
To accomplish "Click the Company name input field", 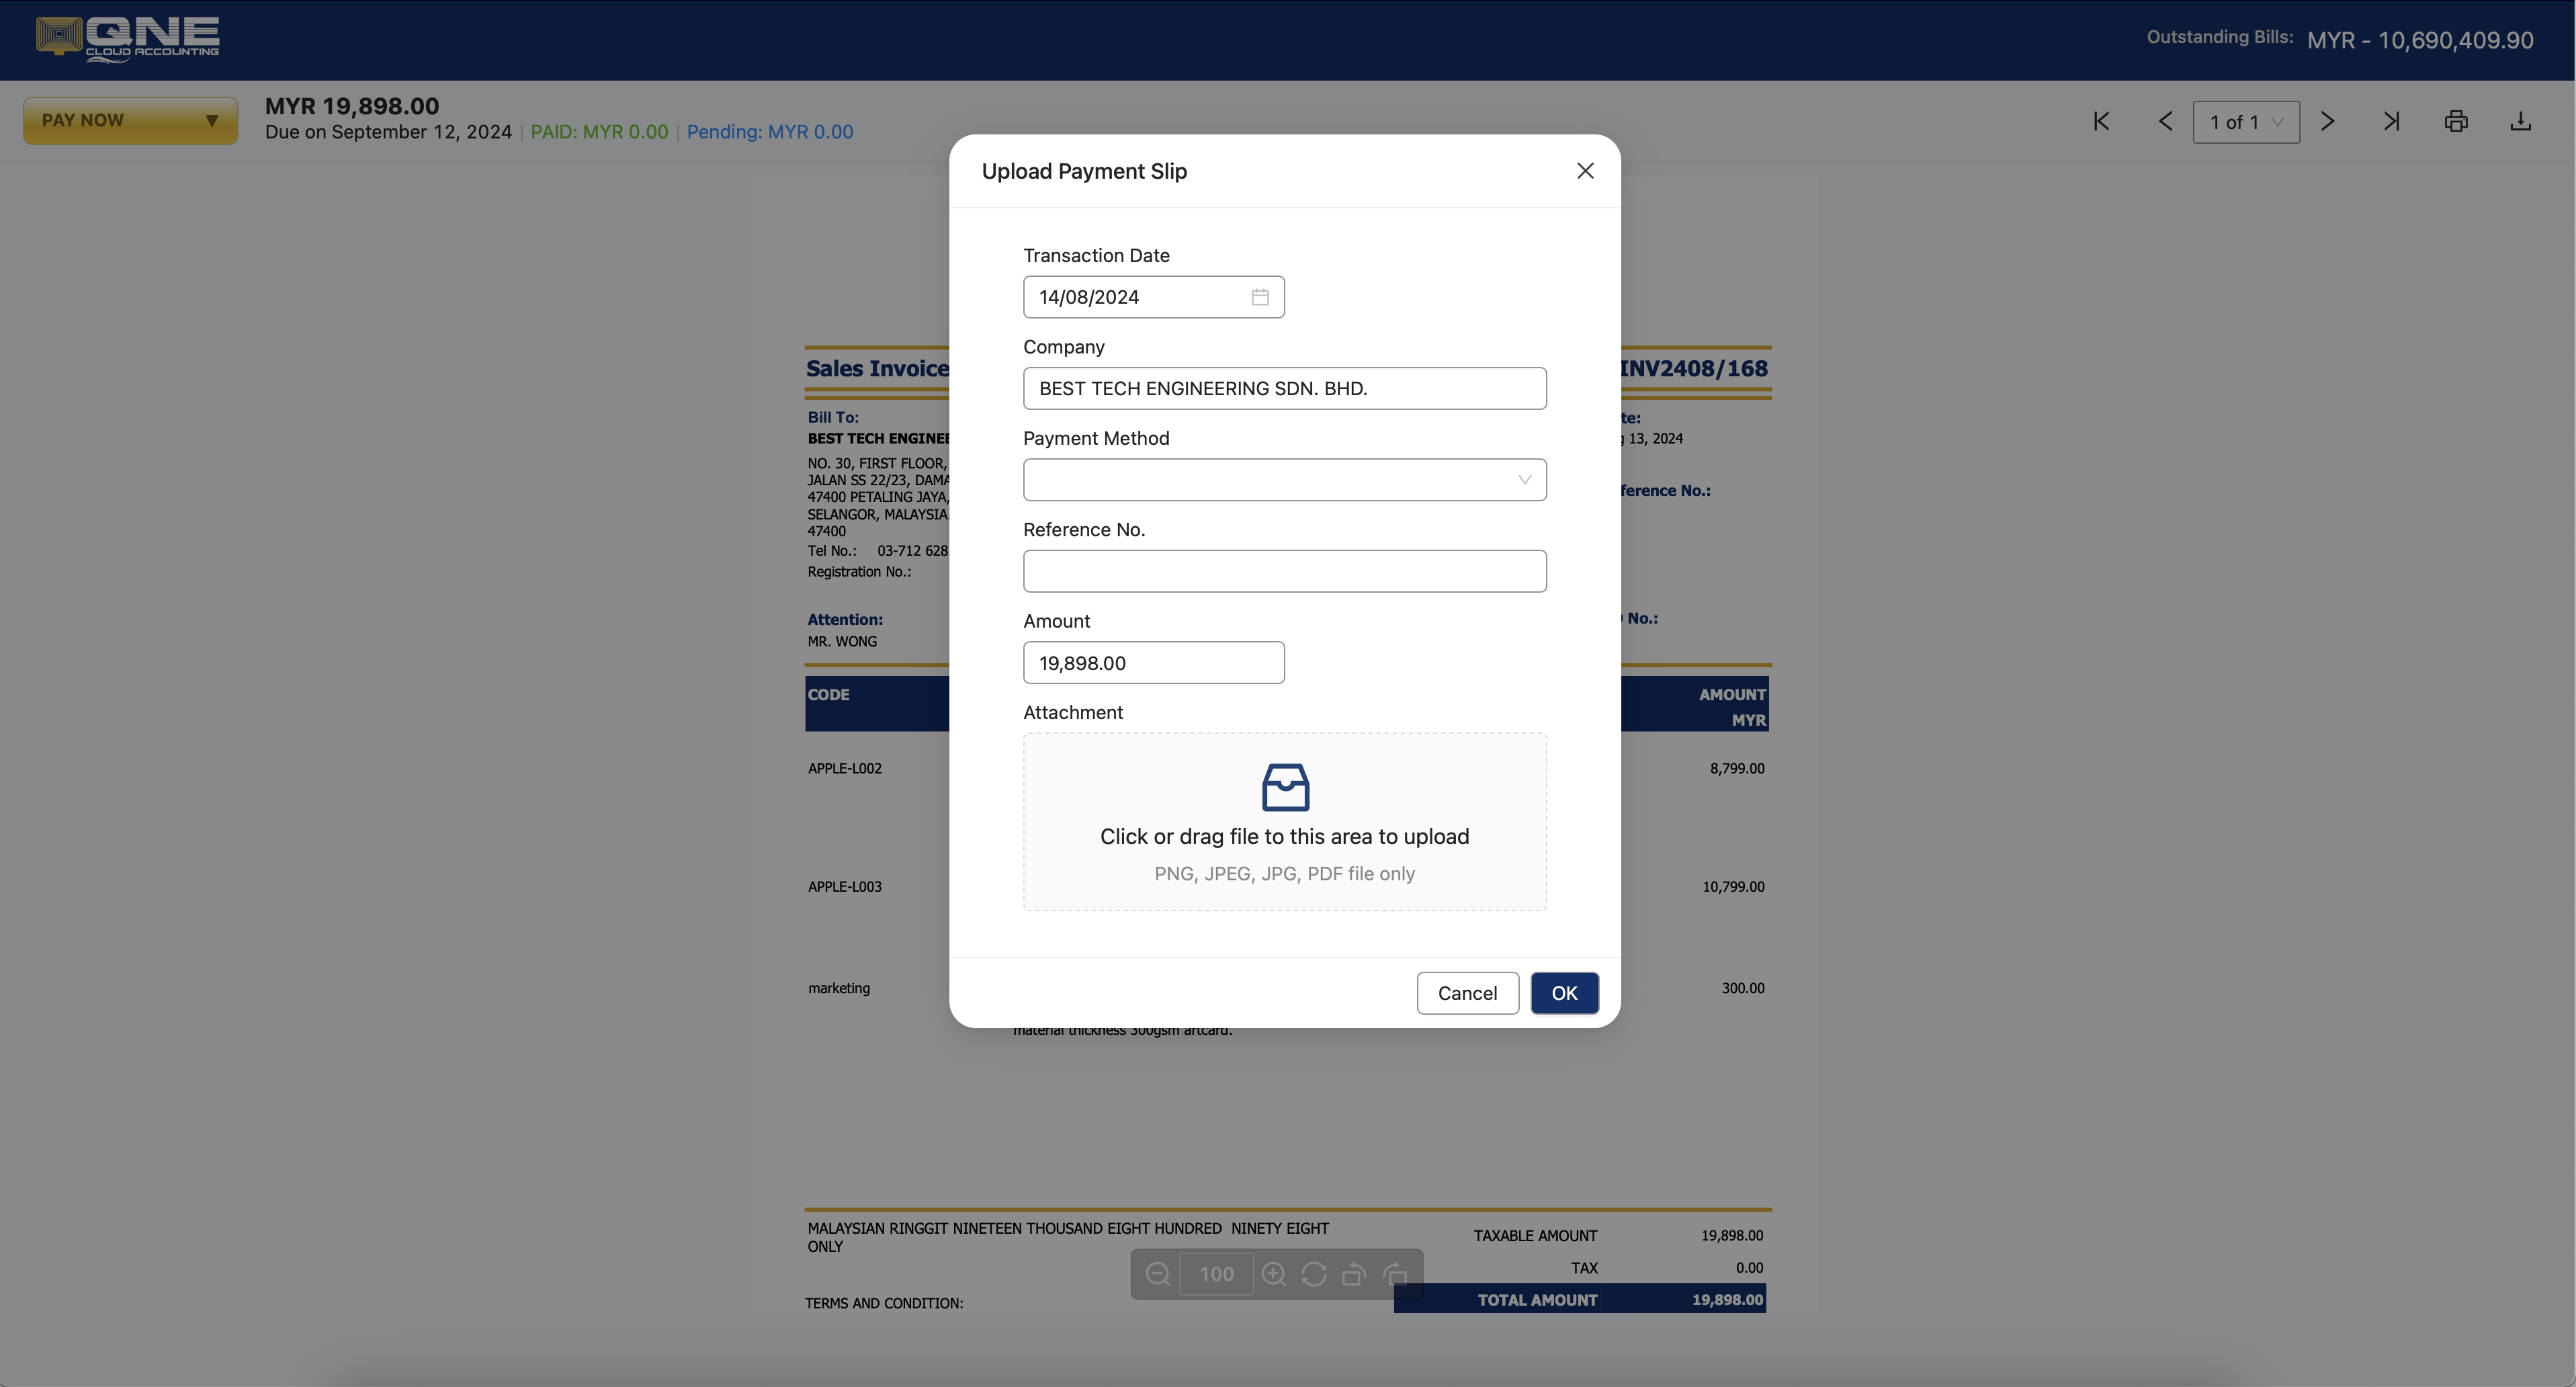I will (x=1284, y=388).
